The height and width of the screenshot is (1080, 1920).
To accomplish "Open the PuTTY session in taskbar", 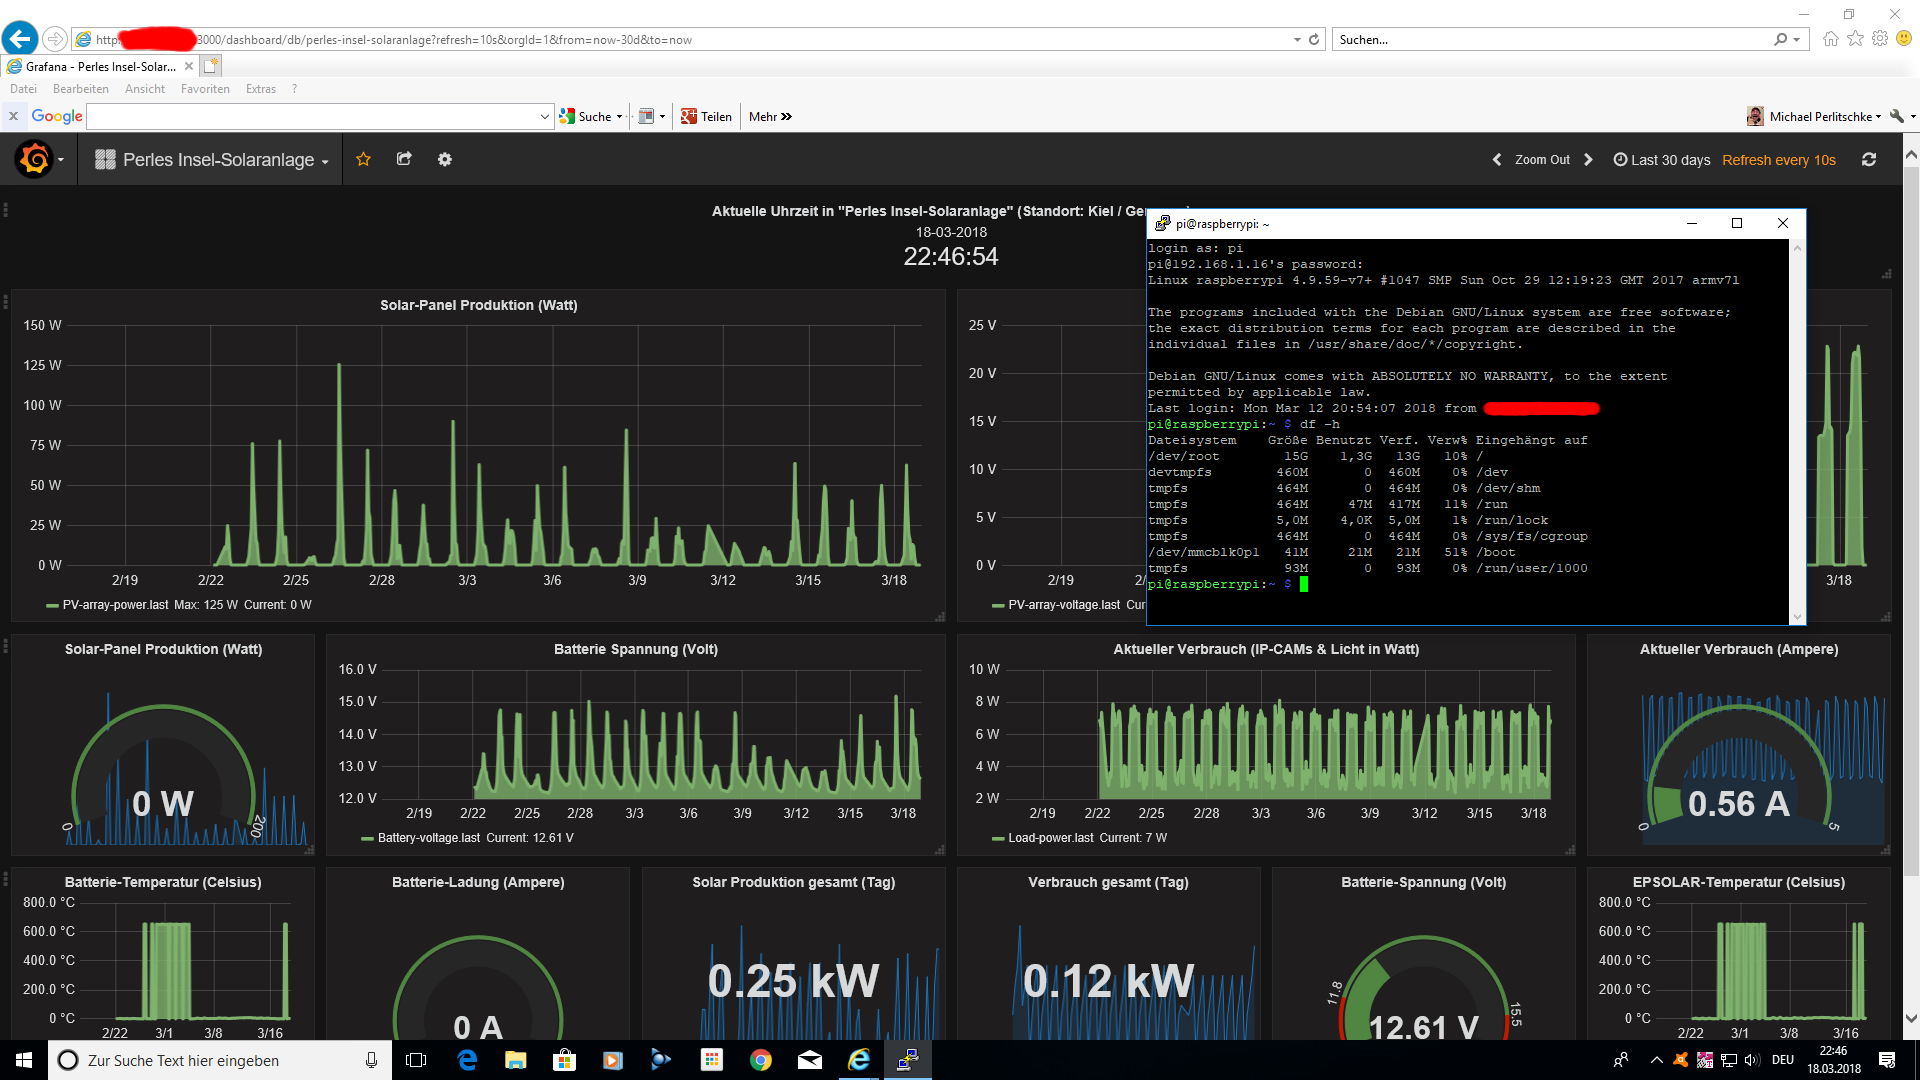I will point(907,1060).
